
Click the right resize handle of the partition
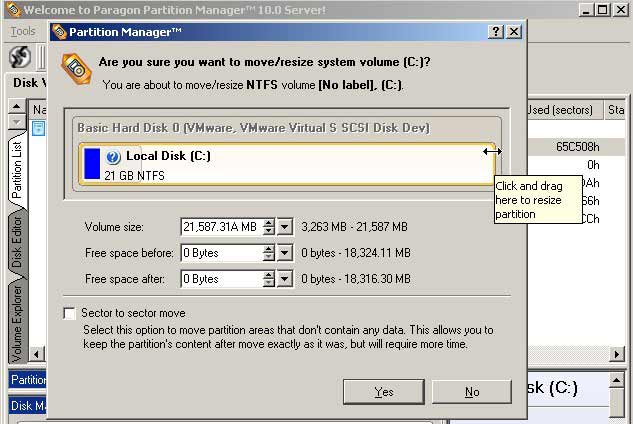pos(492,152)
